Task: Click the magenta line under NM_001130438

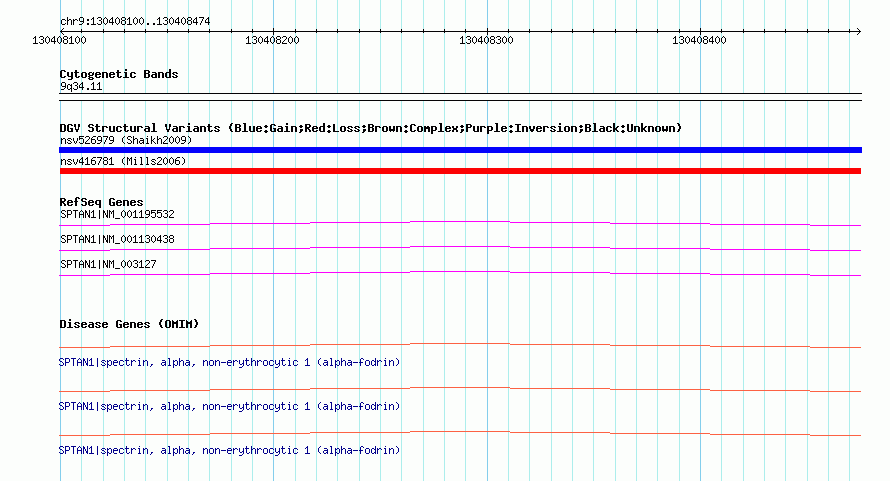Action: [460, 248]
